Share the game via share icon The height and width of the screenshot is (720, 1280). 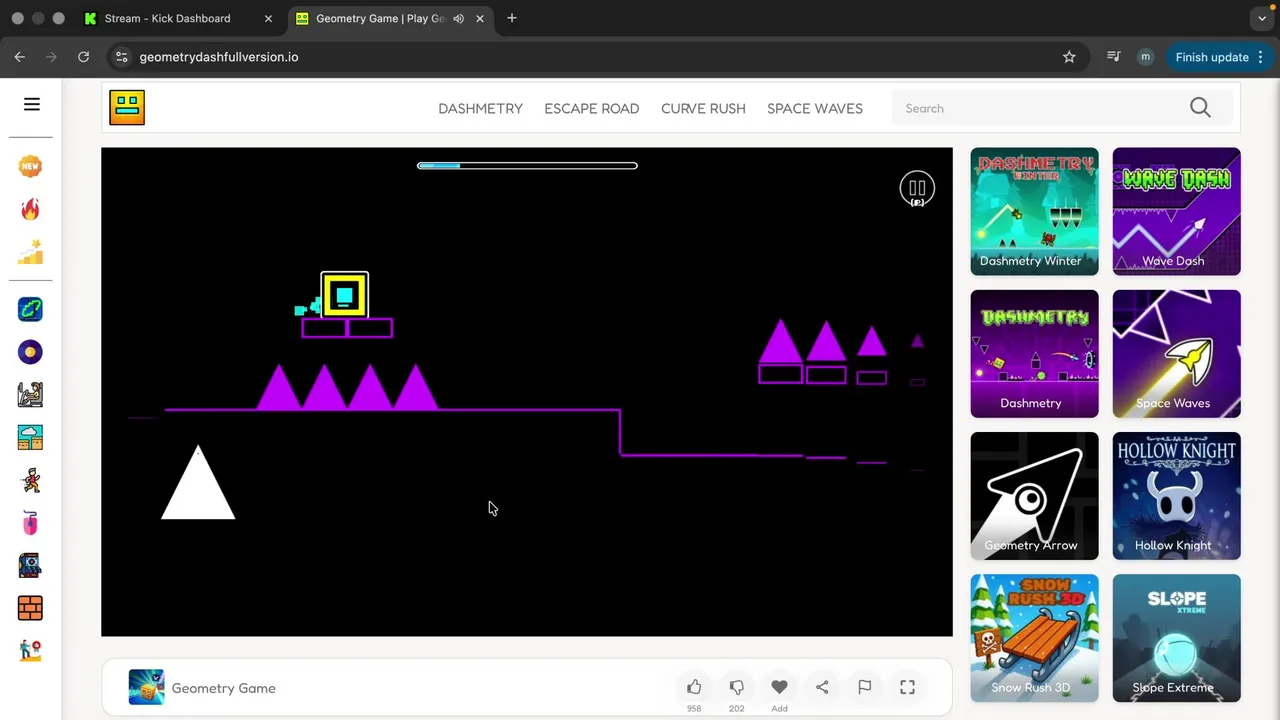(822, 687)
